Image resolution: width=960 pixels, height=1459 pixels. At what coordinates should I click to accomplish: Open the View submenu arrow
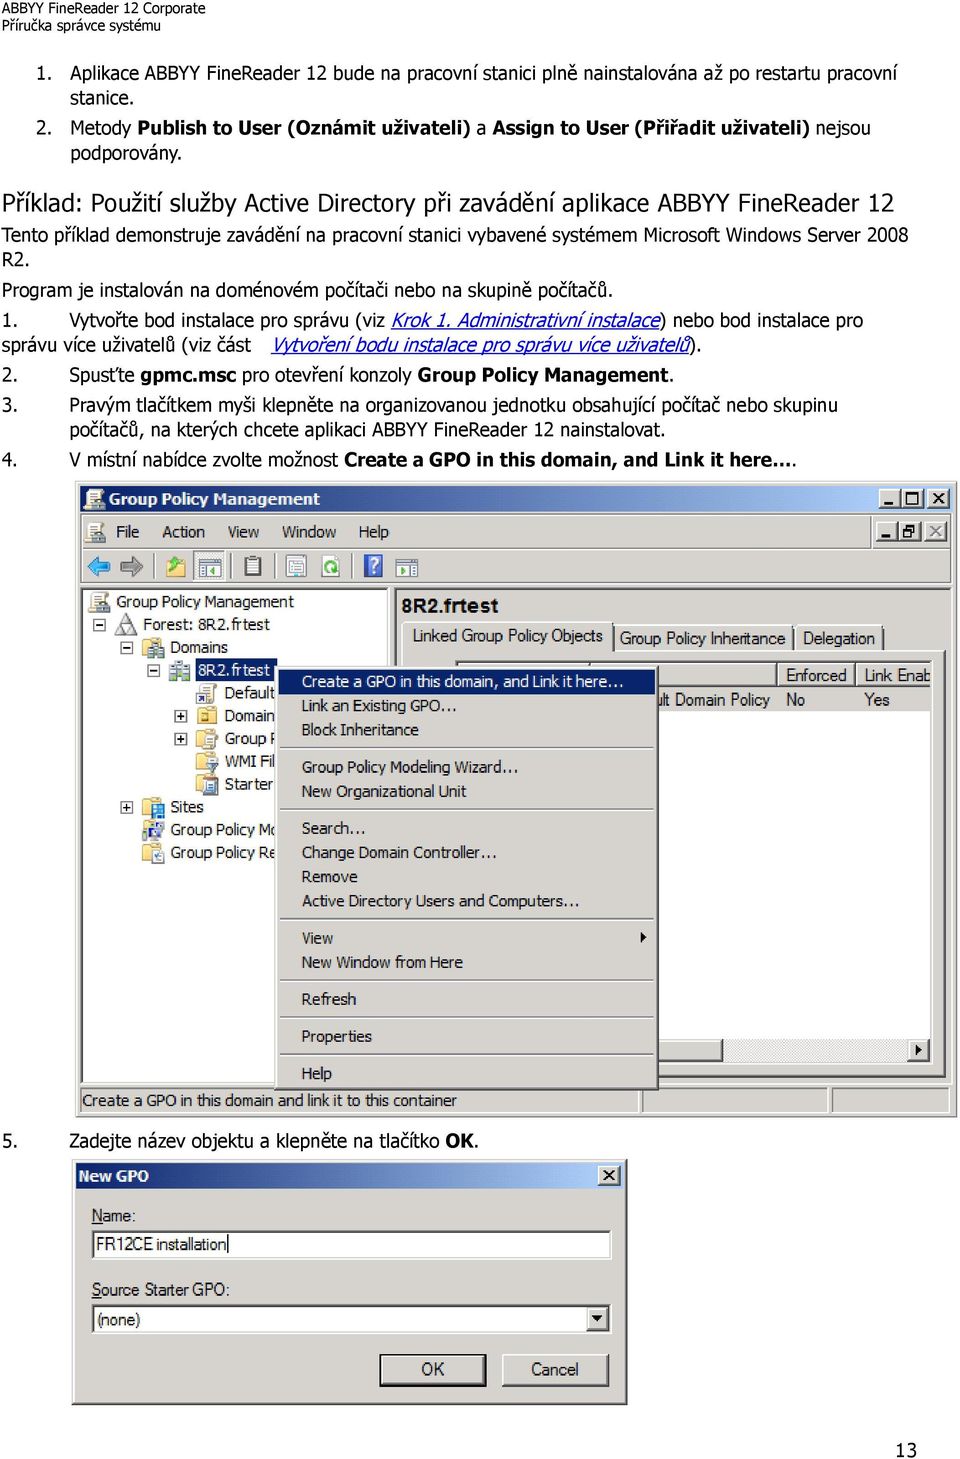coord(643,938)
